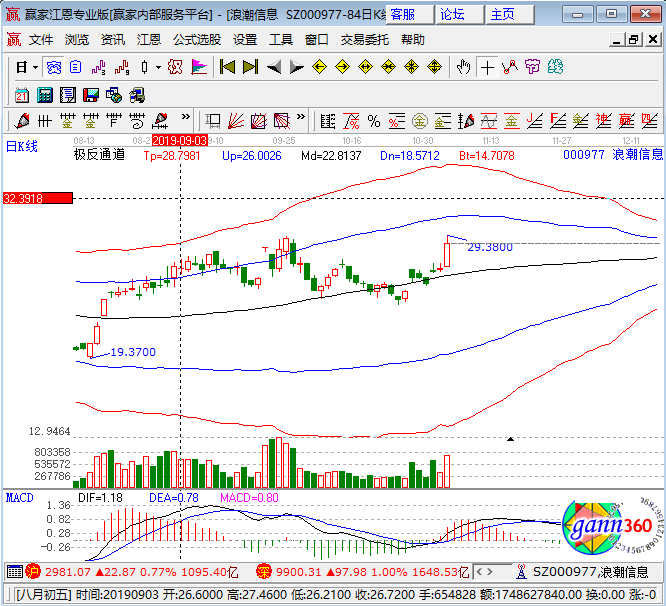Toggle the blue list document toolbar button
The image size is (666, 606).
76,67
